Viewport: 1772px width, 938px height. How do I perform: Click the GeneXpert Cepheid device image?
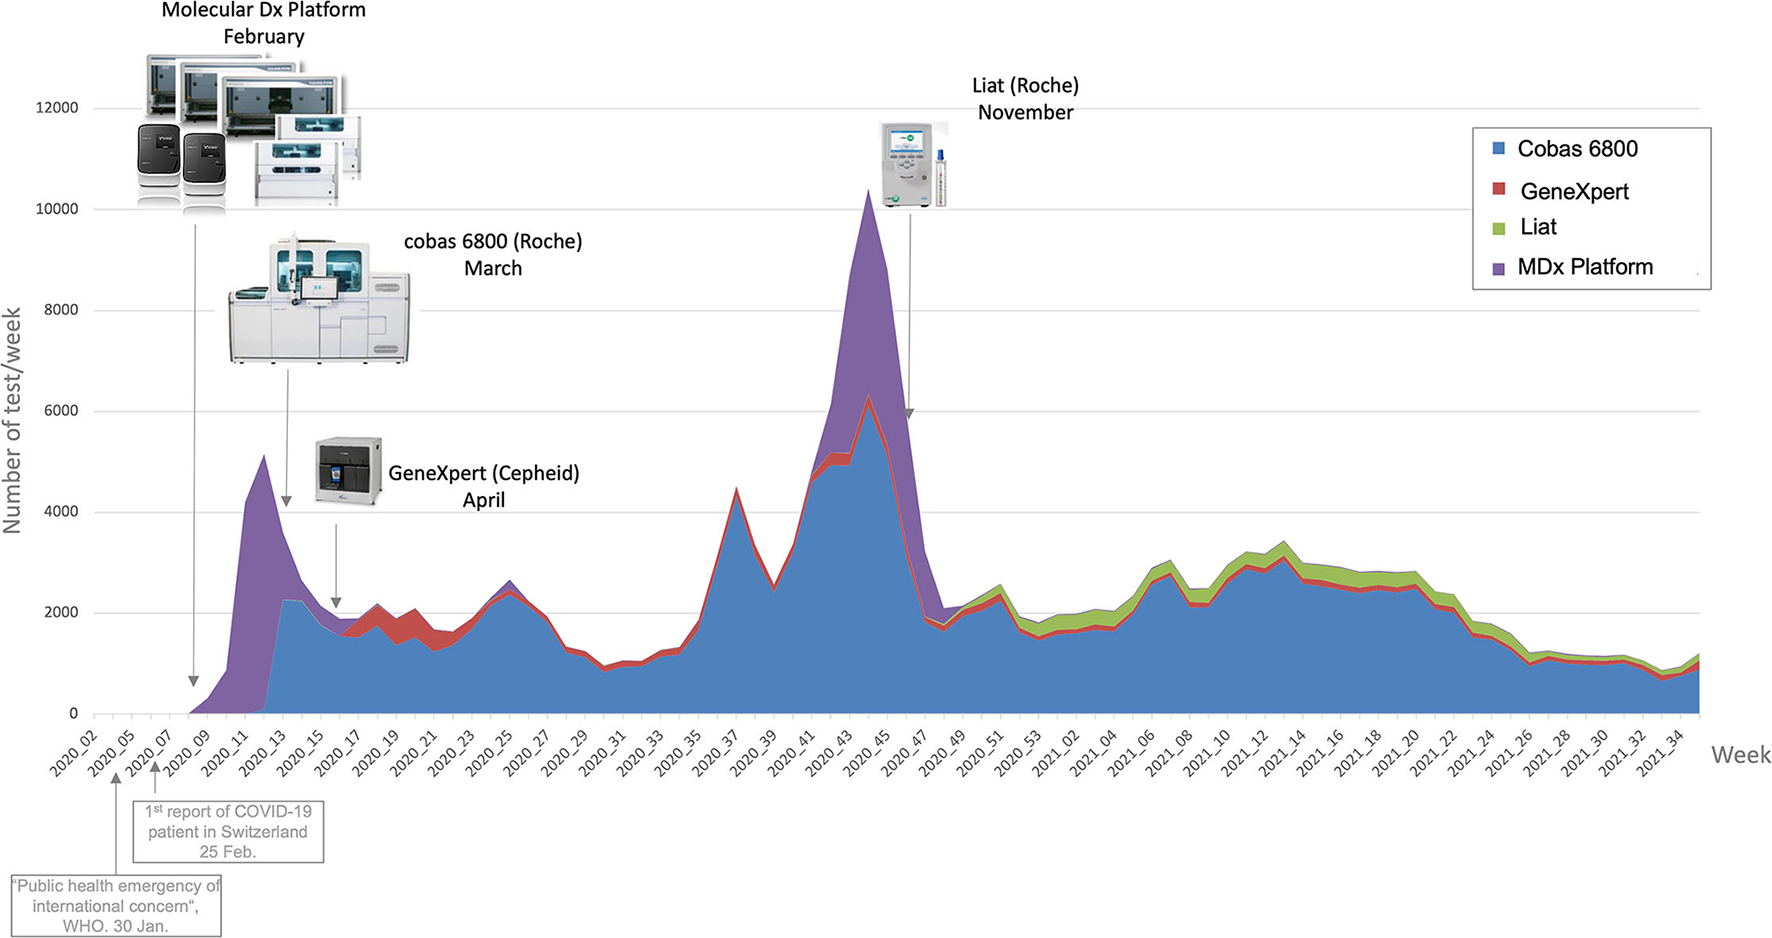(348, 470)
